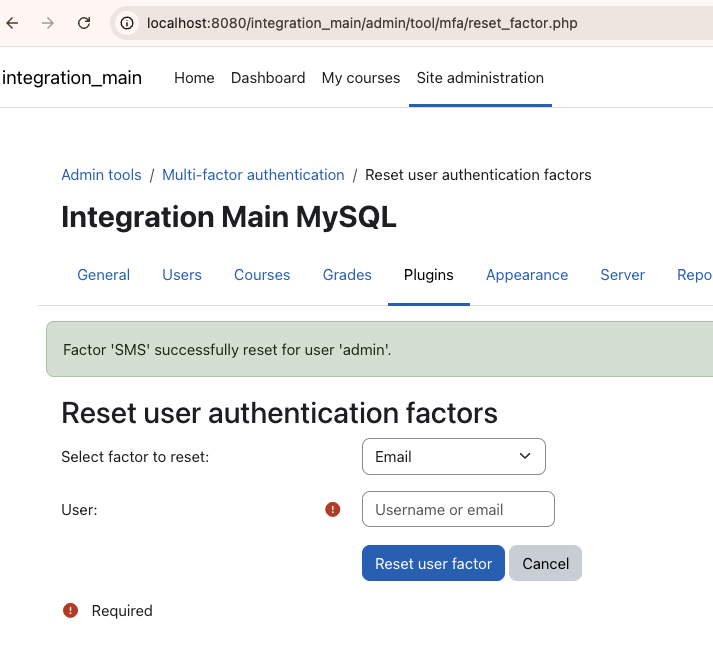Click the Reset user factor button
713x649 pixels.
(433, 563)
